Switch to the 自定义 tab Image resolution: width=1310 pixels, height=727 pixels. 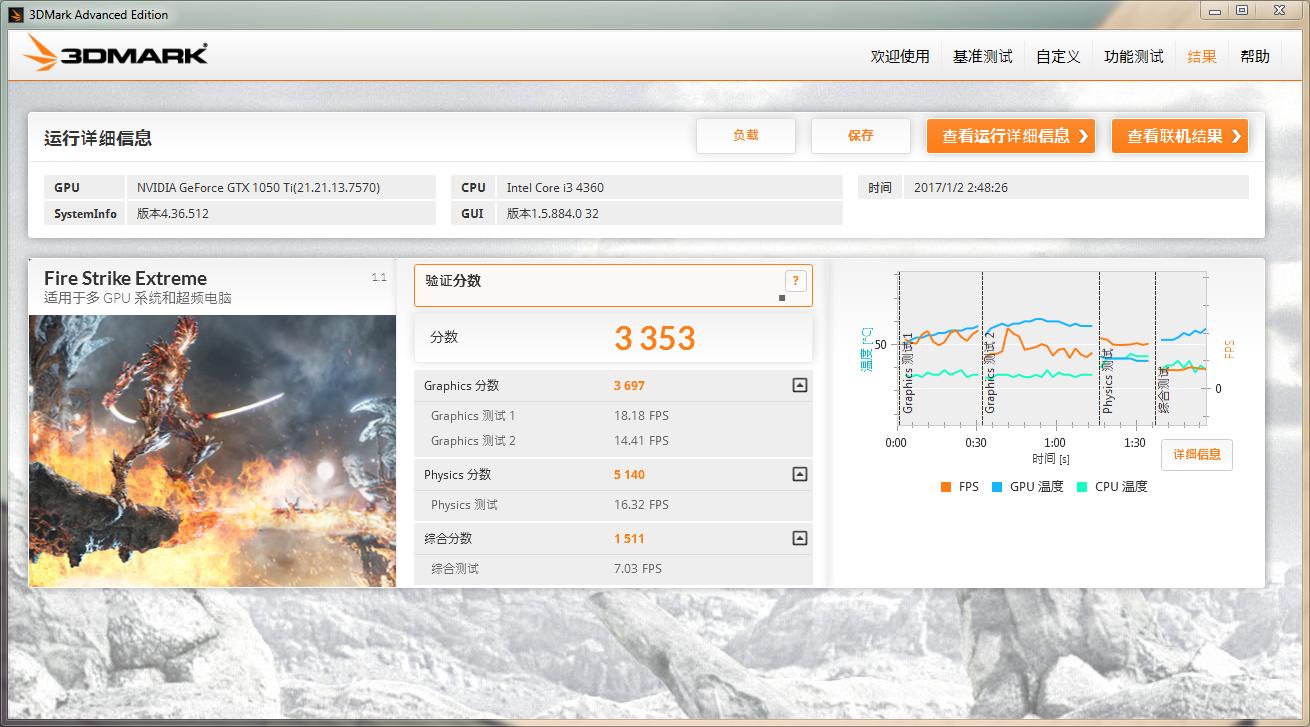point(1057,56)
